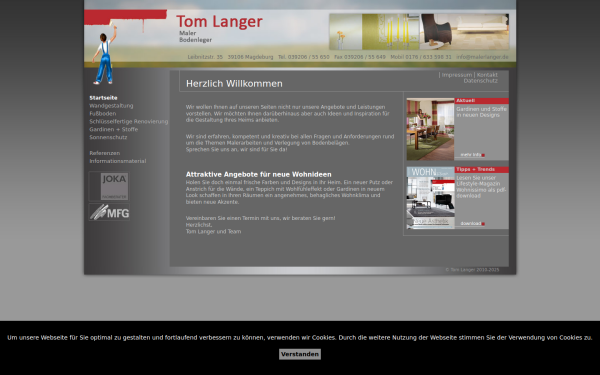The image size is (600, 375).
Task: Click the JOKA partner logo
Action: [109, 186]
